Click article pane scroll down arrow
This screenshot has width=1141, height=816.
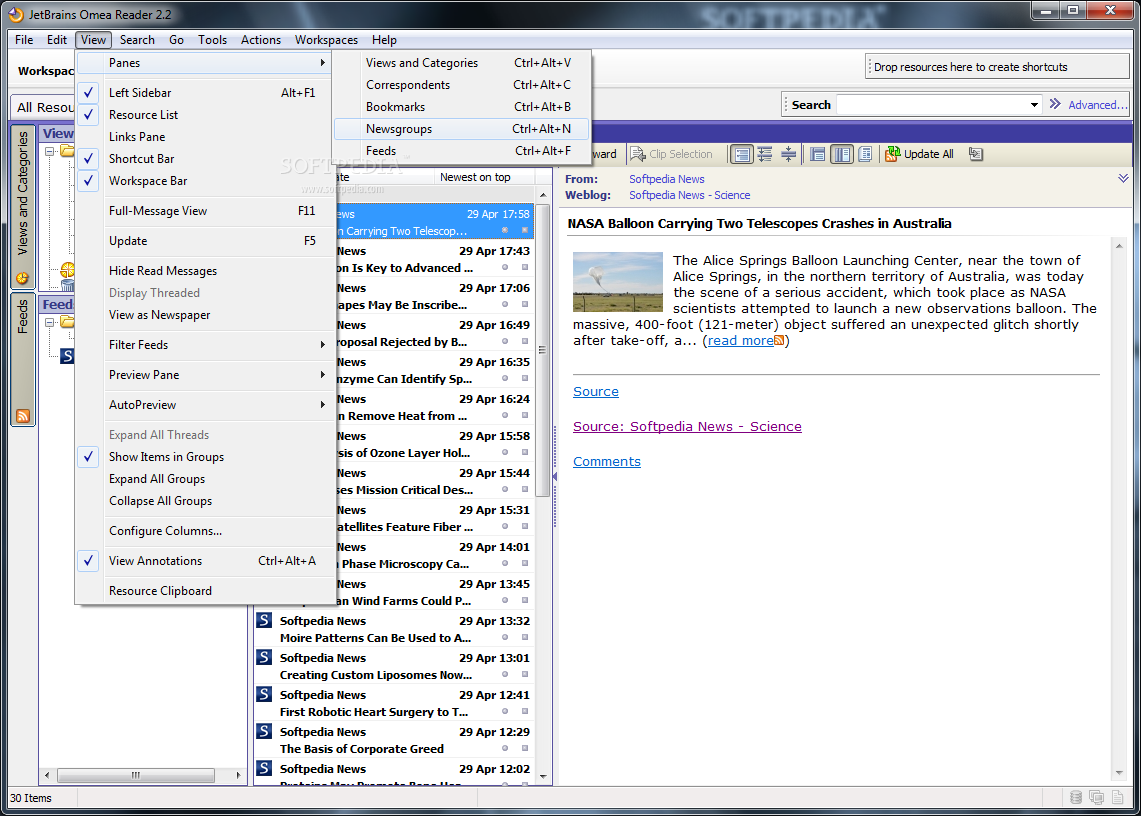1119,774
